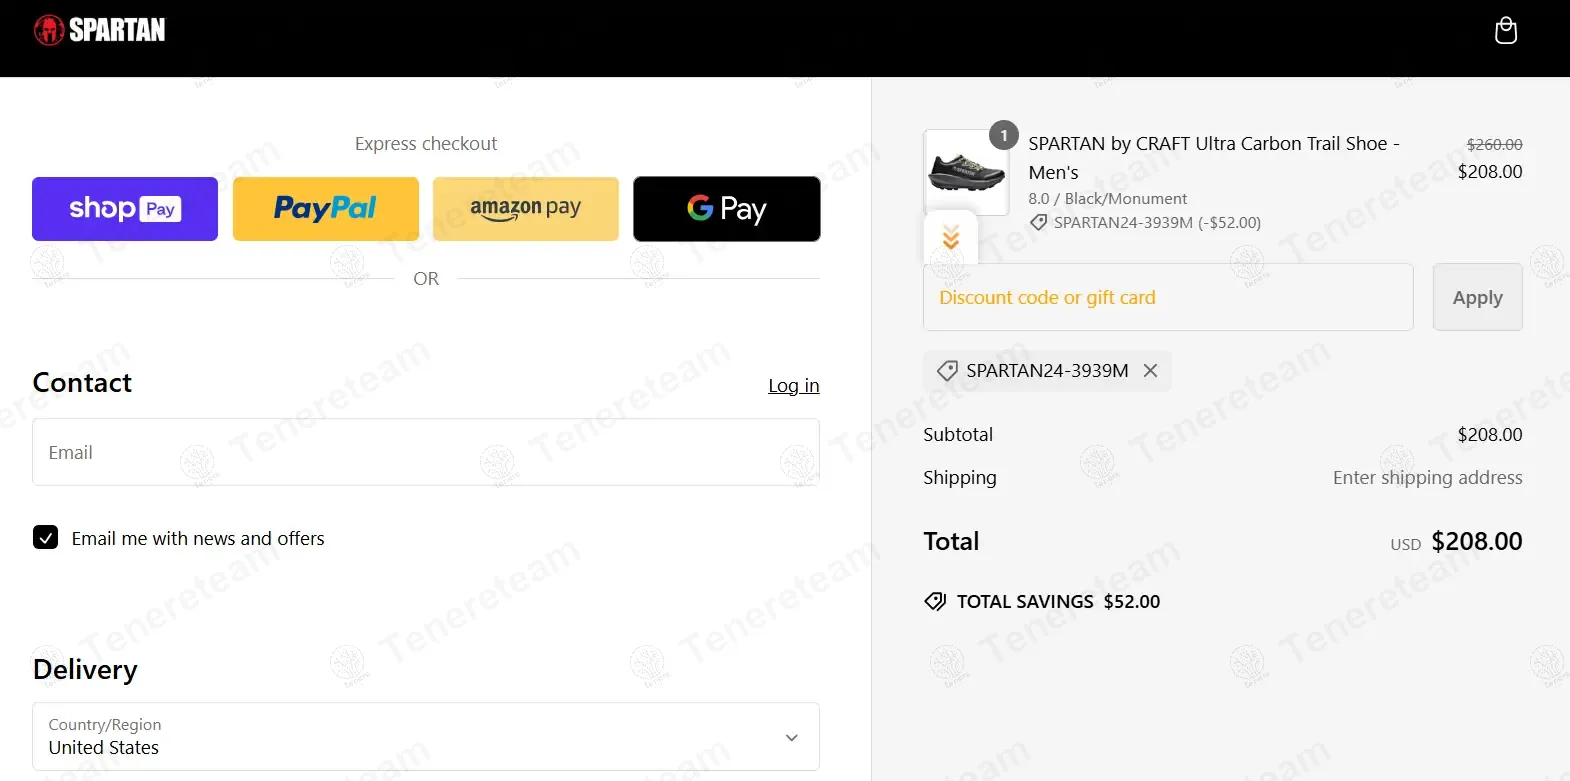Image resolution: width=1570 pixels, height=781 pixels.
Task: Expand order items with double-chevron icon
Action: [951, 237]
